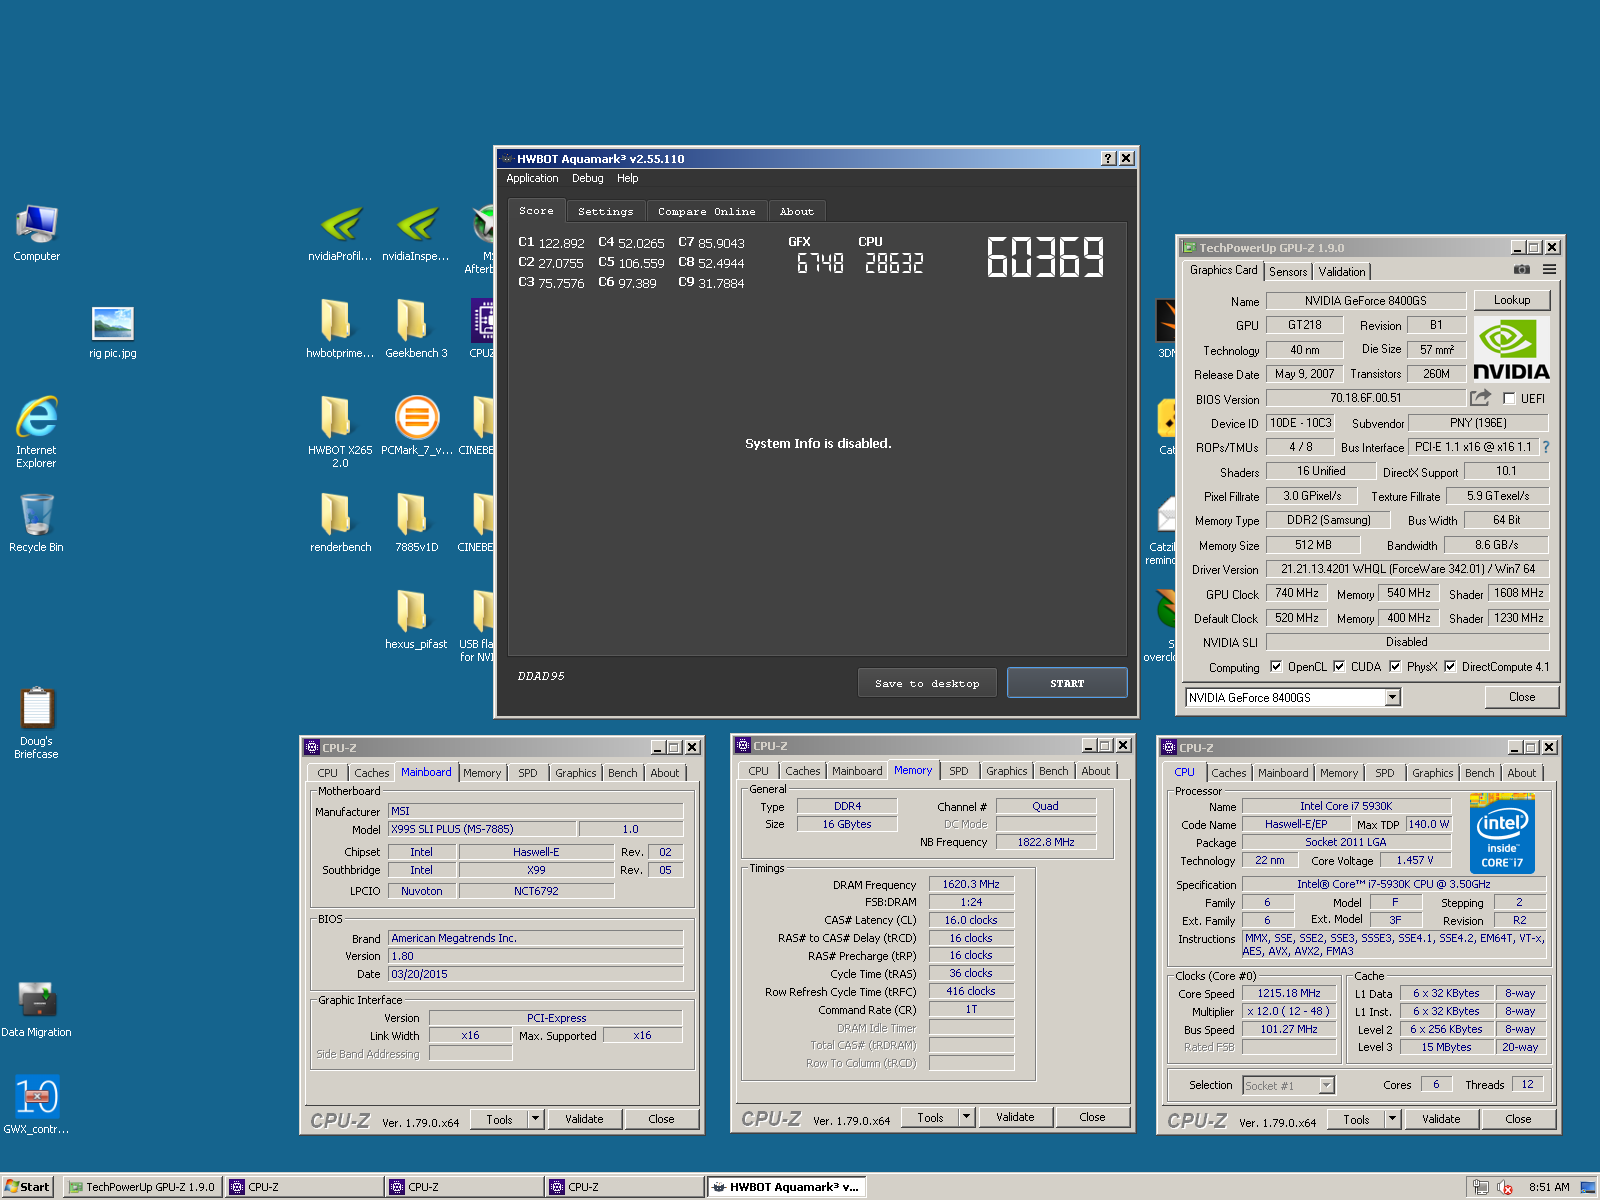The image size is (1600, 1200).
Task: Click the DRAM Frequency value 1620.3 MHz
Action: click(x=971, y=884)
